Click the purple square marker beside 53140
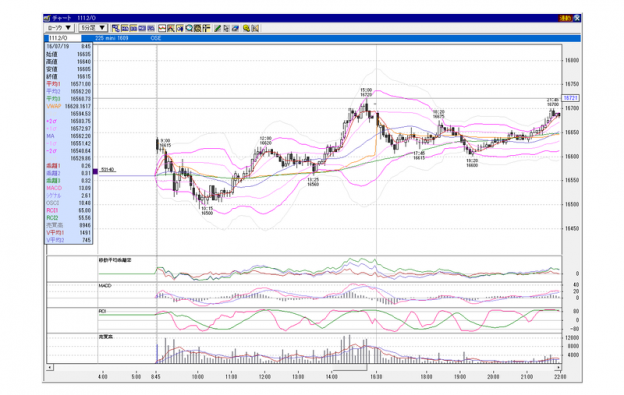The image size is (624, 395). click(95, 171)
